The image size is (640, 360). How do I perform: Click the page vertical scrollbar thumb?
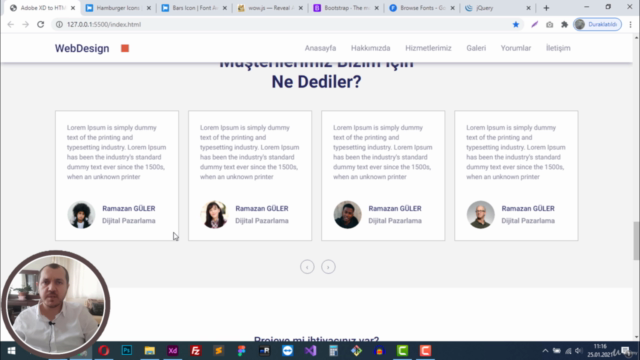(x=636, y=240)
